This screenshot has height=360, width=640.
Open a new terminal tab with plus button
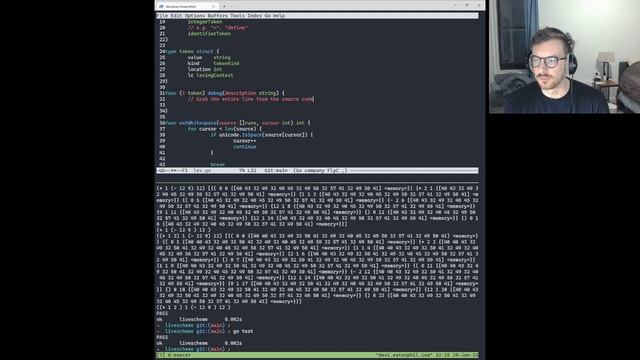[x=224, y=6]
